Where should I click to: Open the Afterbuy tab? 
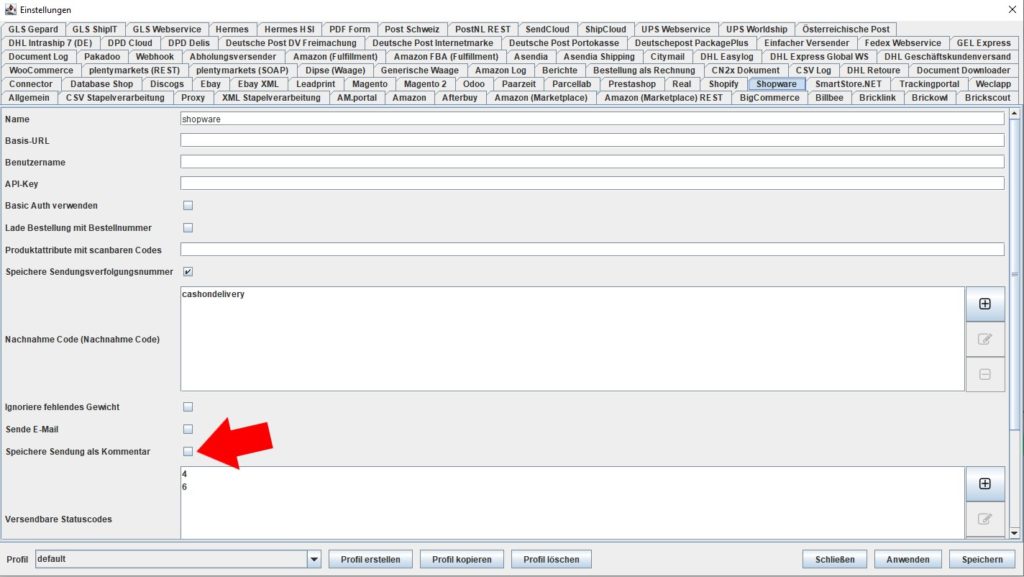(460, 98)
